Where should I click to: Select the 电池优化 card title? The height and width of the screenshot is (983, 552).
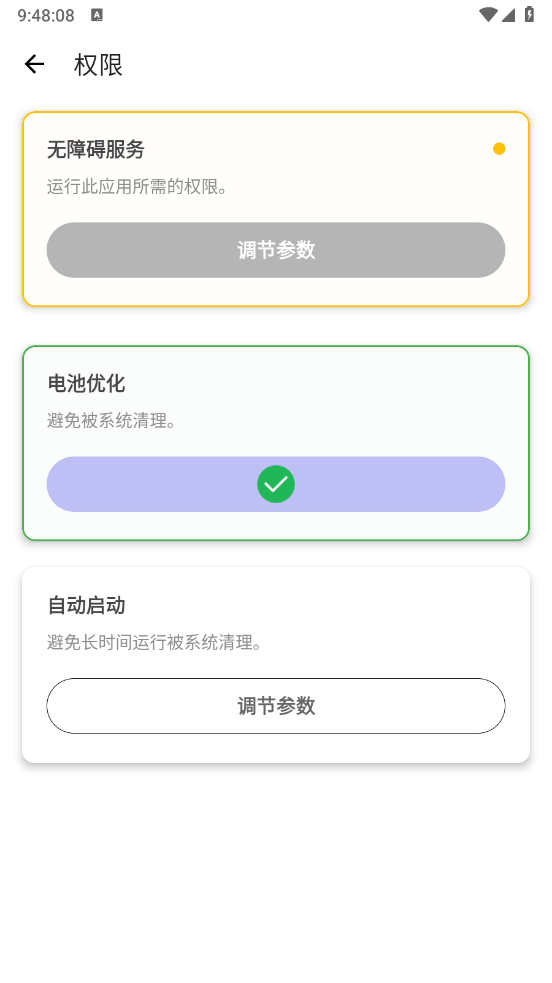tap(86, 383)
